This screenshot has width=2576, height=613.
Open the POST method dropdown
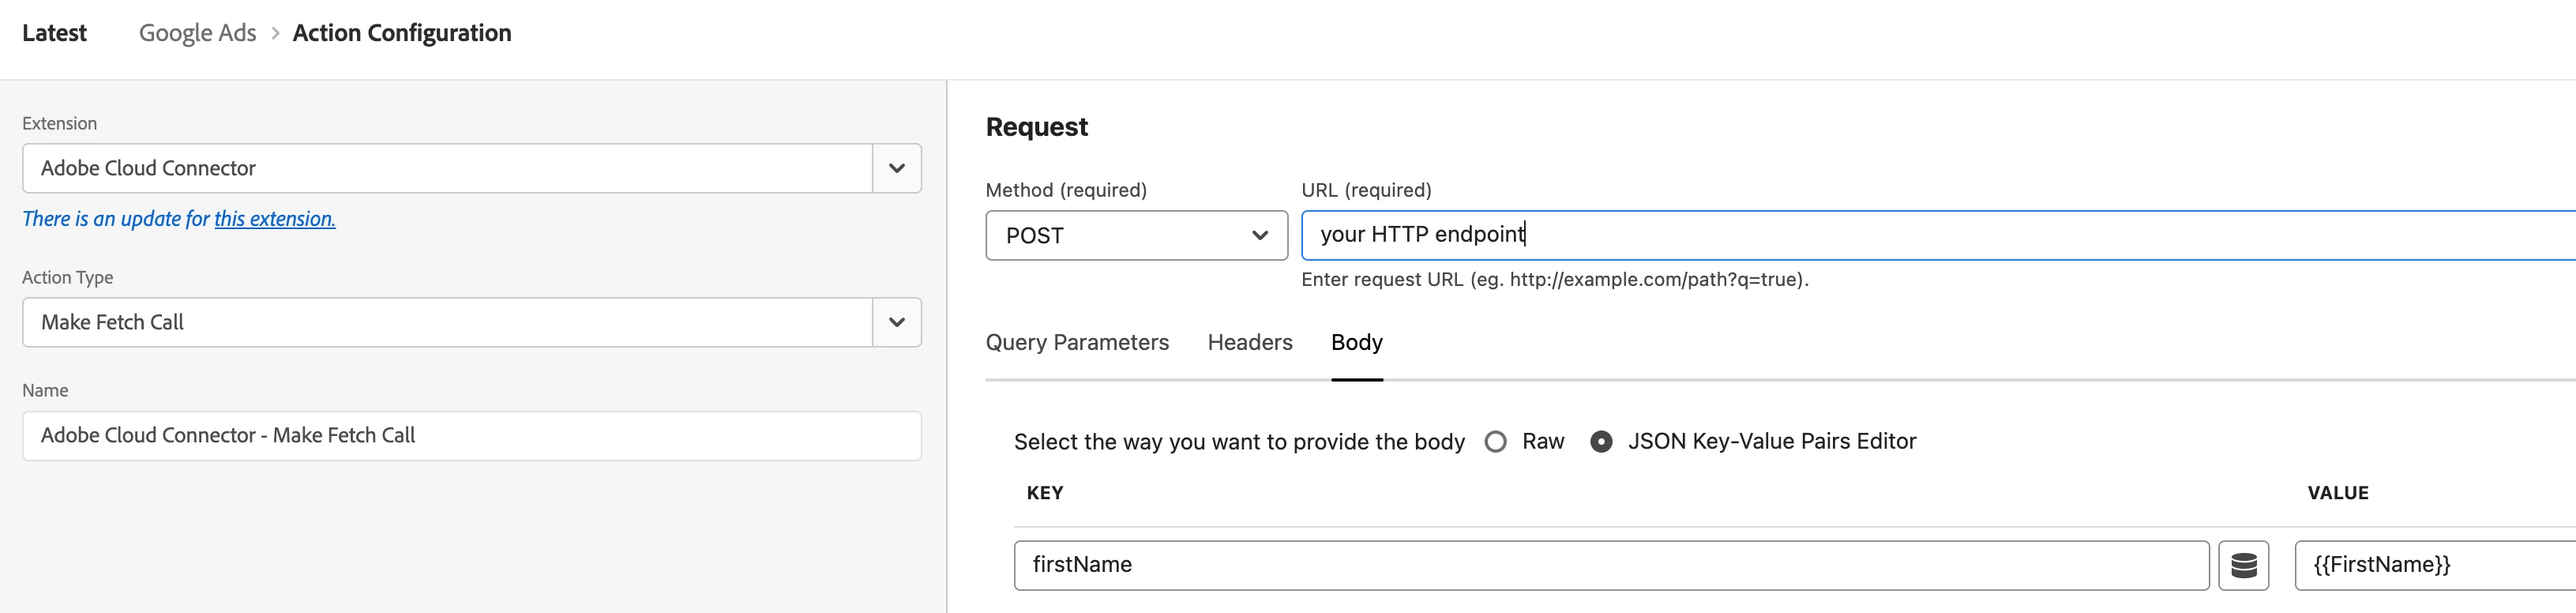[x=1136, y=236]
